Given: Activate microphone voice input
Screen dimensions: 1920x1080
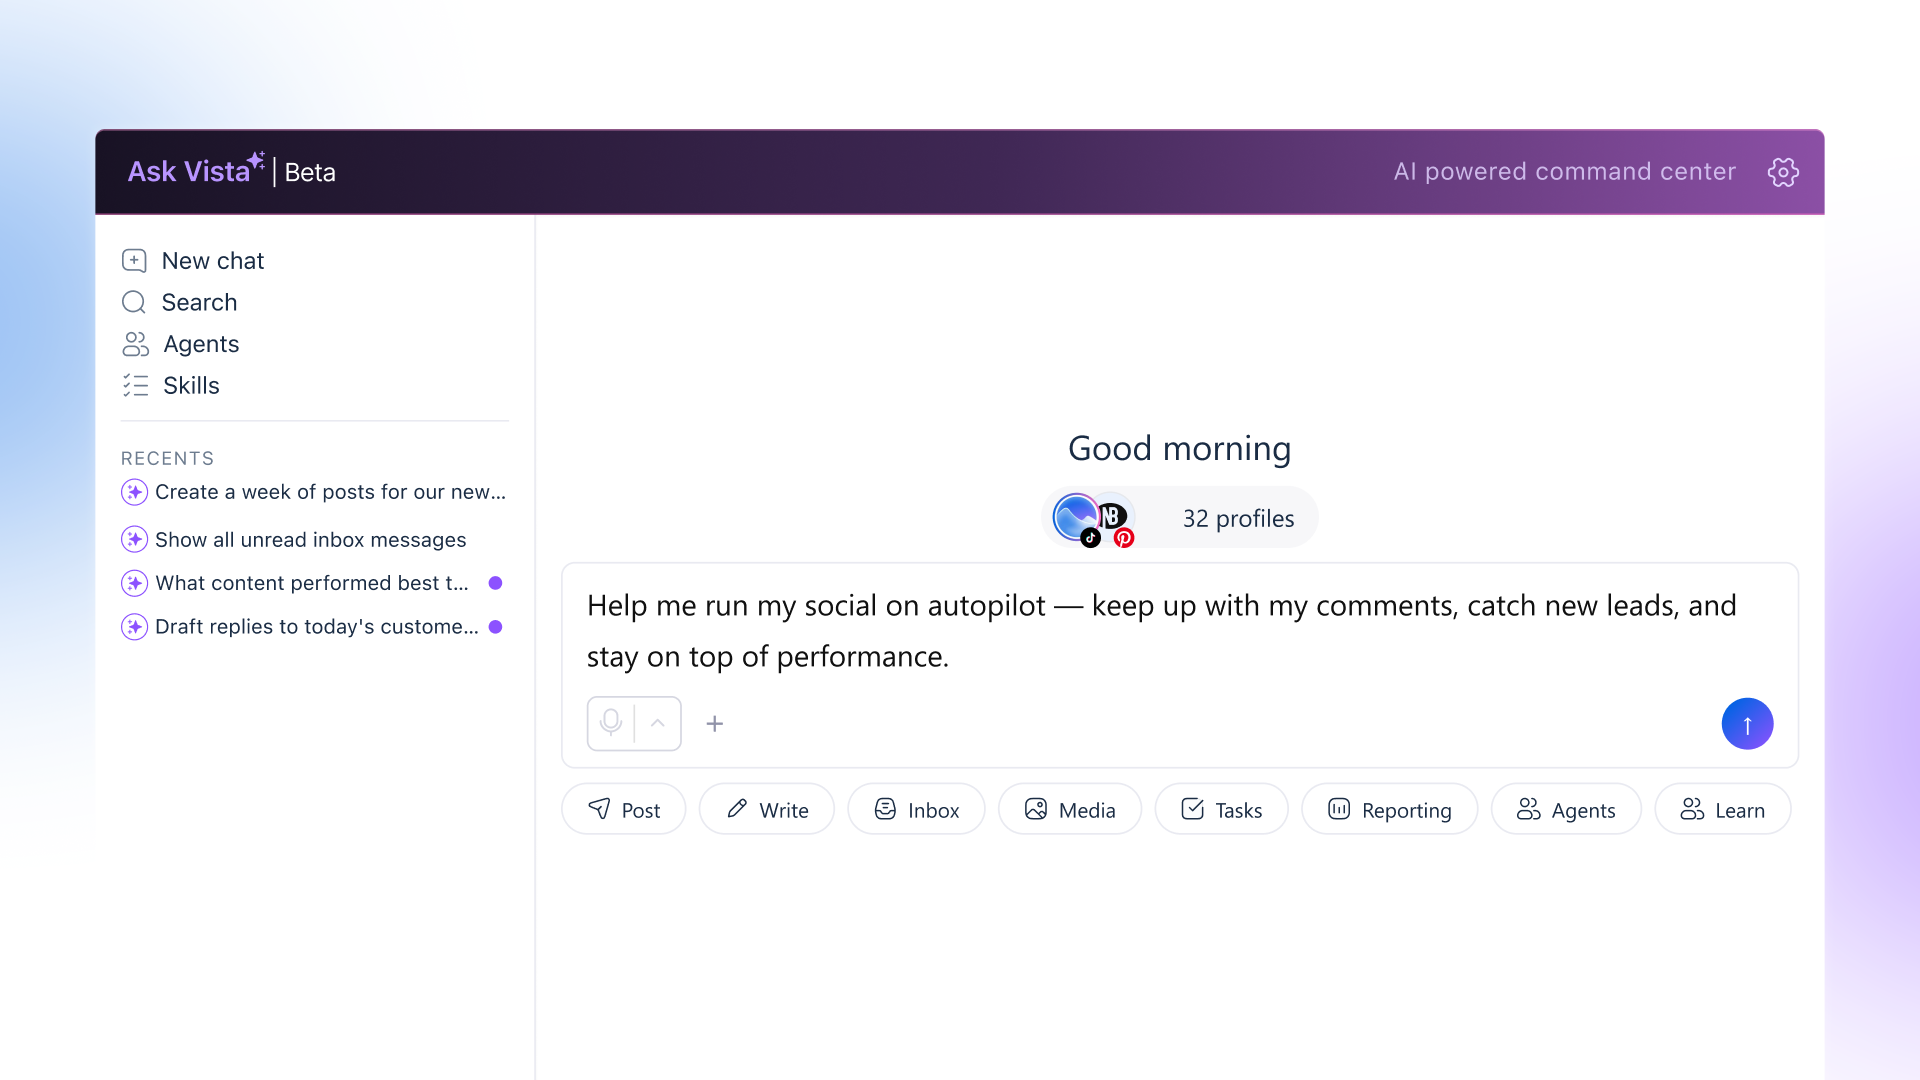Looking at the screenshot, I should click(611, 723).
